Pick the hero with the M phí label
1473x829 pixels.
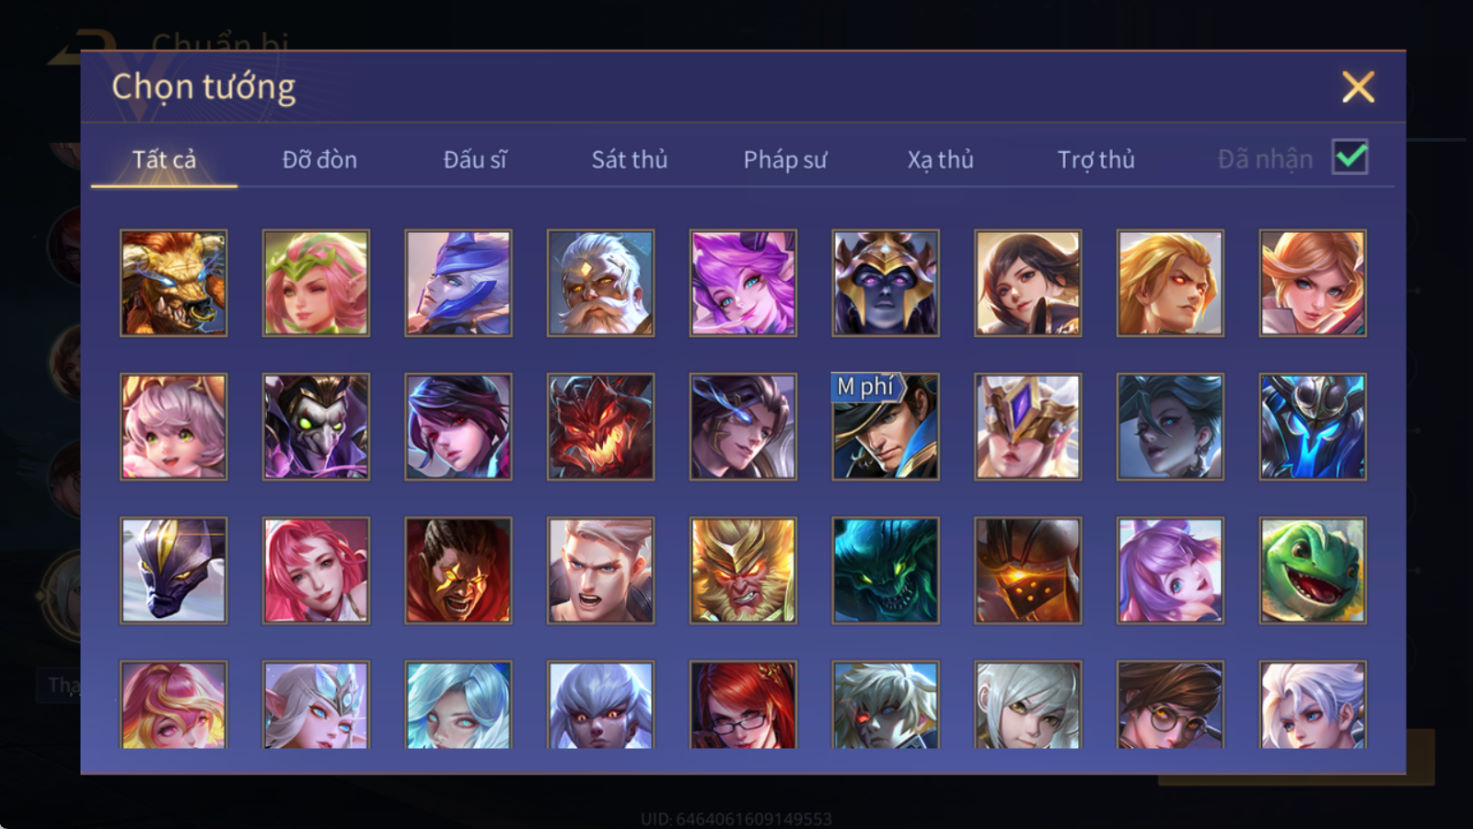tap(886, 427)
